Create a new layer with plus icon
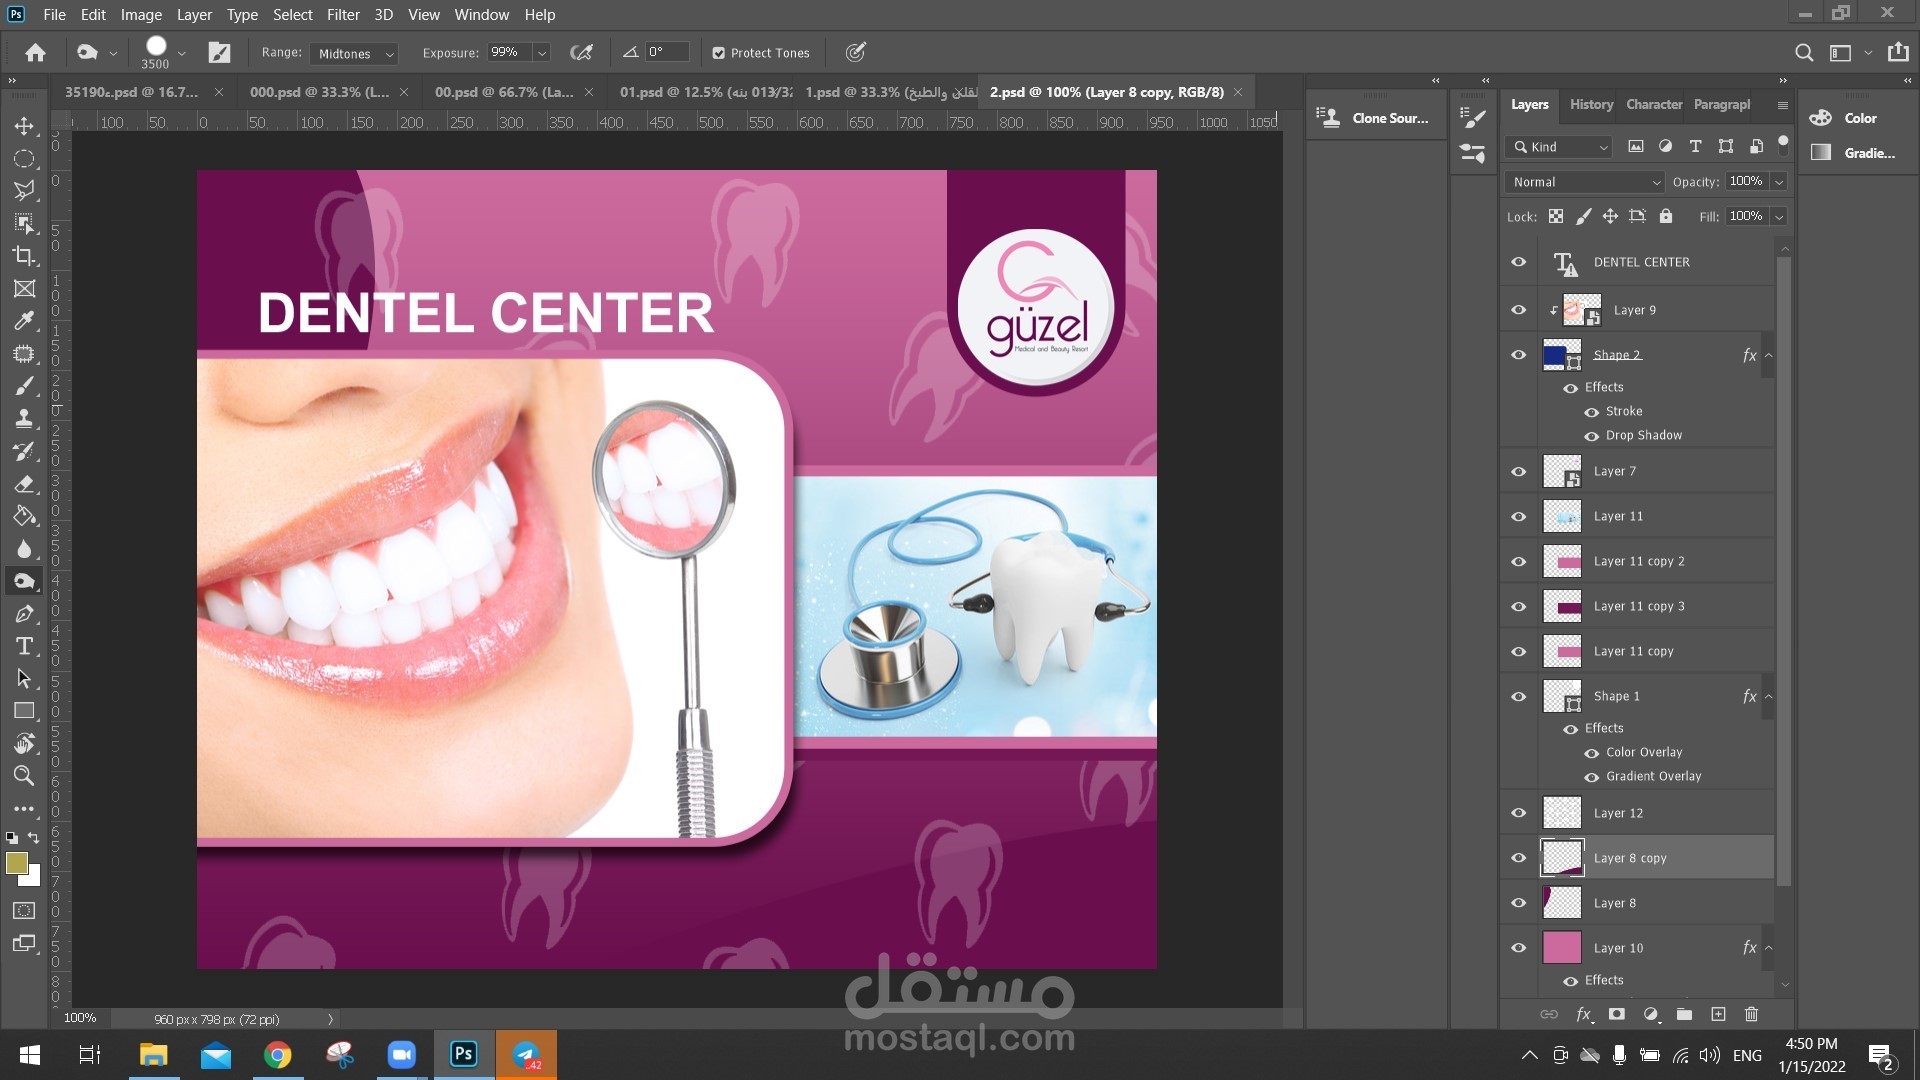Image resolution: width=1920 pixels, height=1080 pixels. [1718, 1014]
